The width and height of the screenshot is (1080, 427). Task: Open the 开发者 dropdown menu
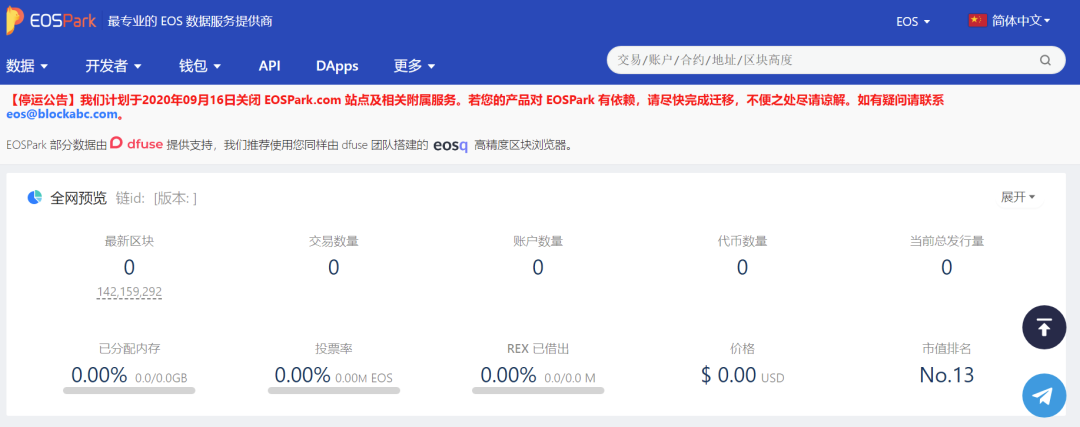pyautogui.click(x=113, y=66)
